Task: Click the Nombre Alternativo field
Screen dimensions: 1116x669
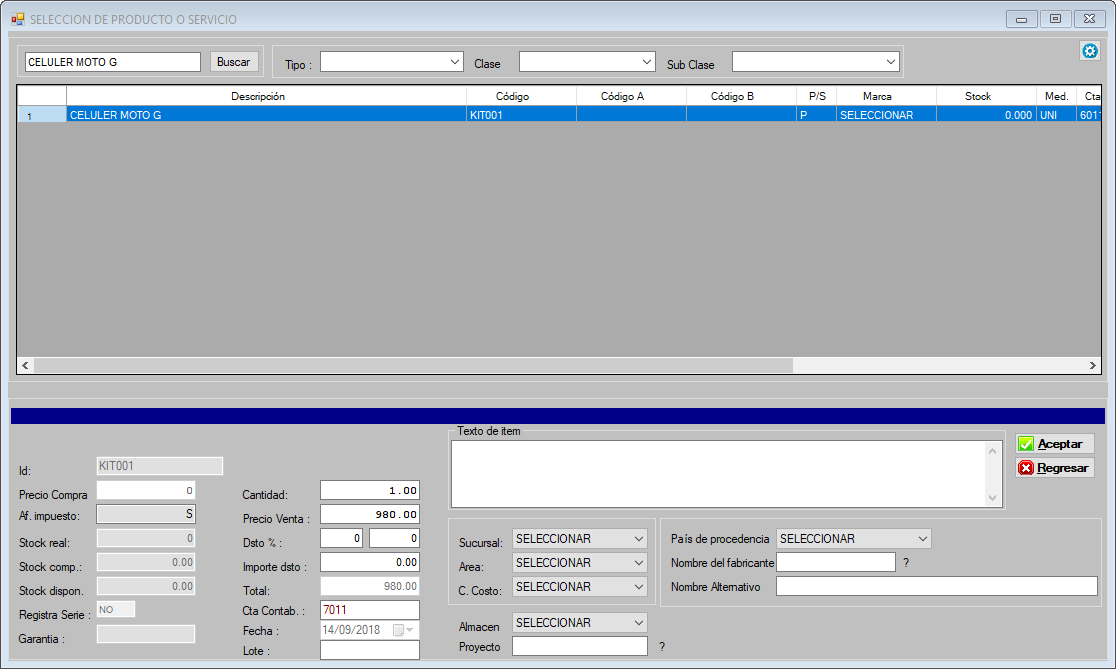Action: coord(937,586)
